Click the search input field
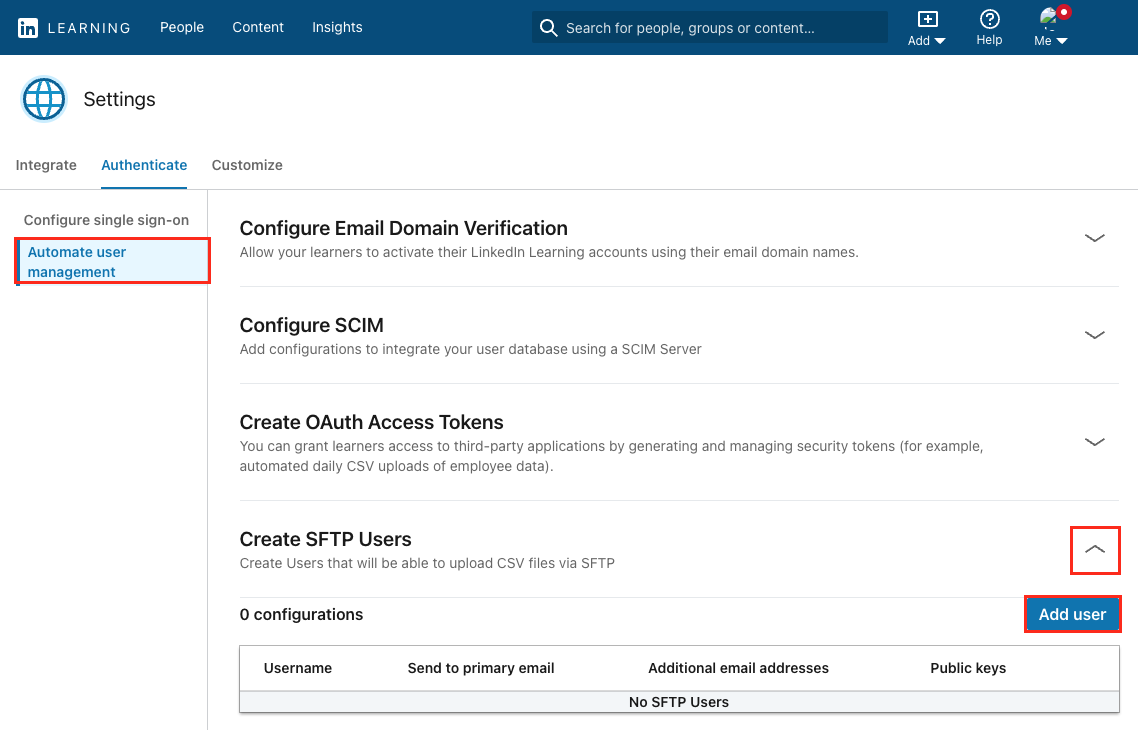Image resolution: width=1138 pixels, height=730 pixels. coord(710,27)
